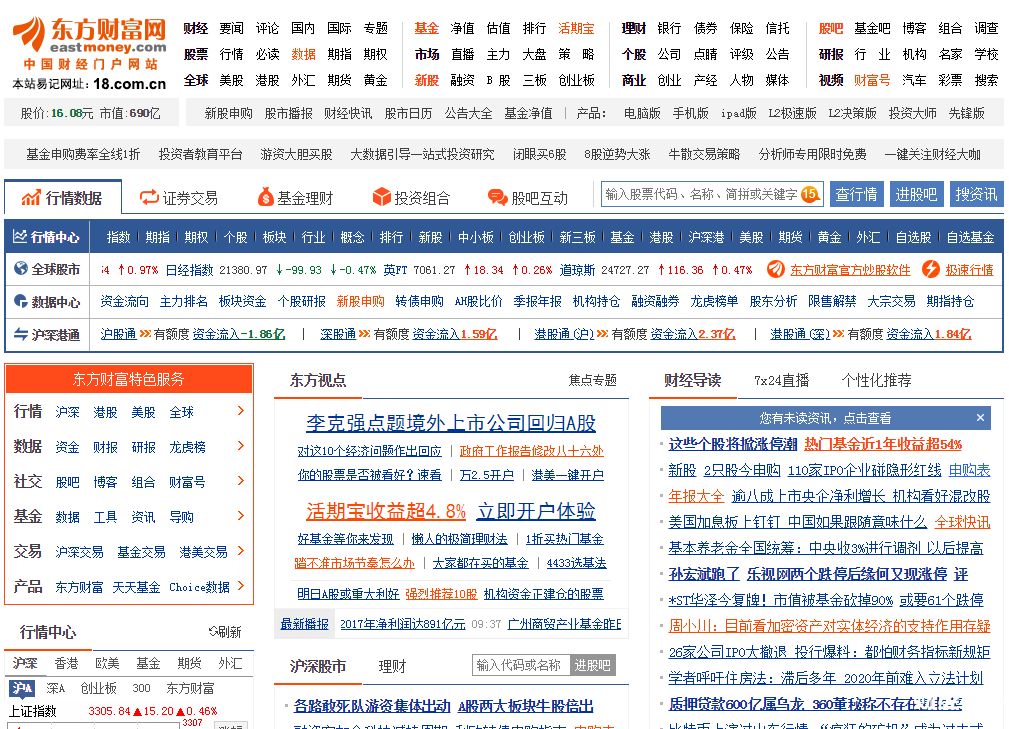Open the 资金流入-1.86亿 link for 沪股通
Screen dimensions: 1009x729
(239, 334)
